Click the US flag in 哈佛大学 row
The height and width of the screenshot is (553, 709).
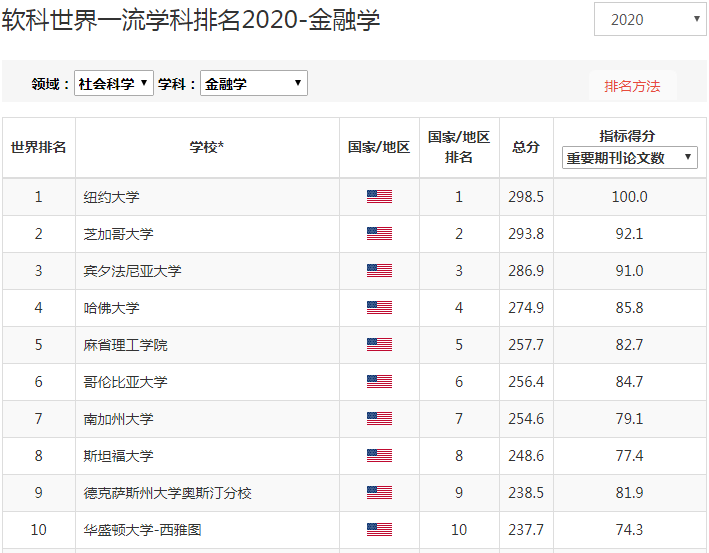tap(379, 308)
